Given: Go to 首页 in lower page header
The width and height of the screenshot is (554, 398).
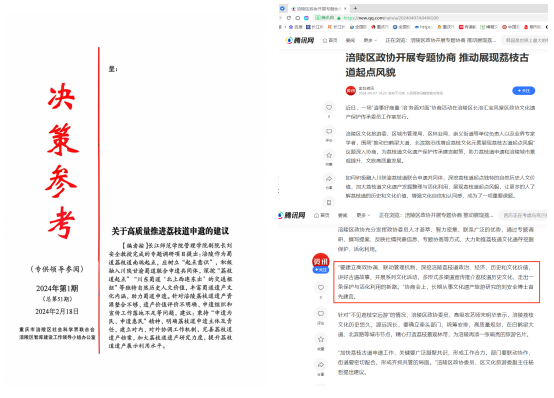Looking at the screenshot, I should click(x=322, y=215).
